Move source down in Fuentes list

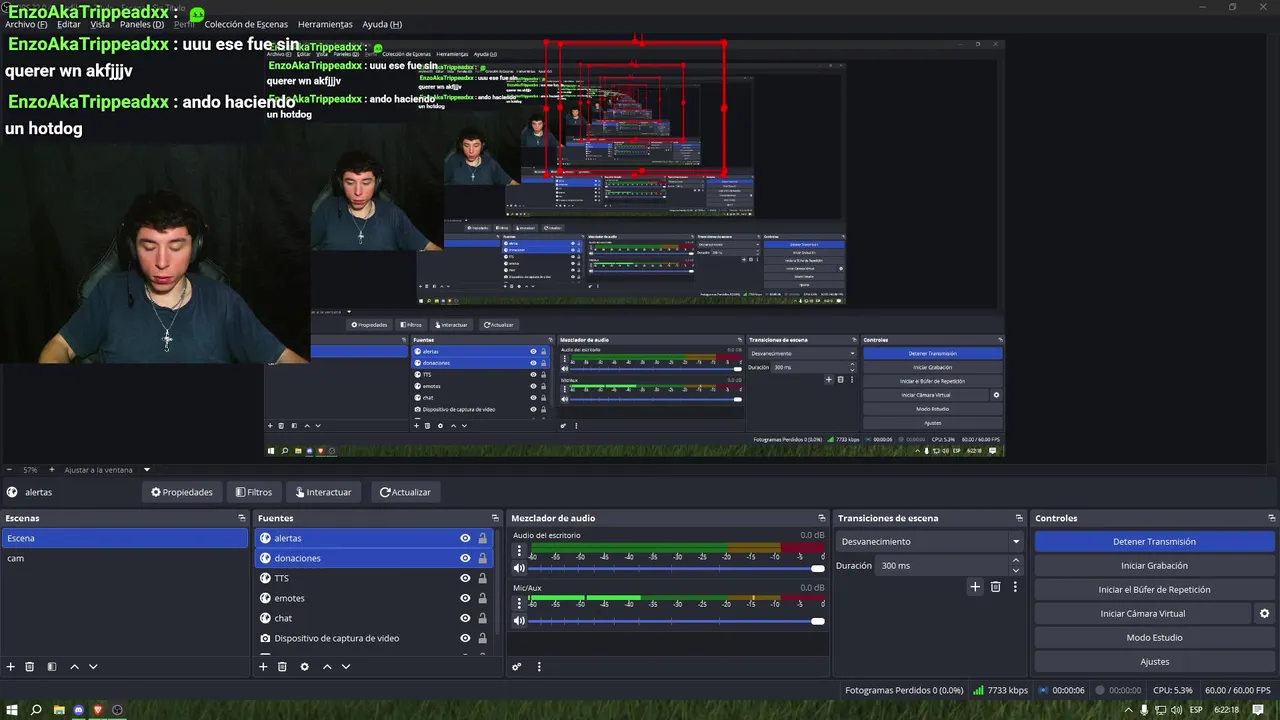point(346,667)
